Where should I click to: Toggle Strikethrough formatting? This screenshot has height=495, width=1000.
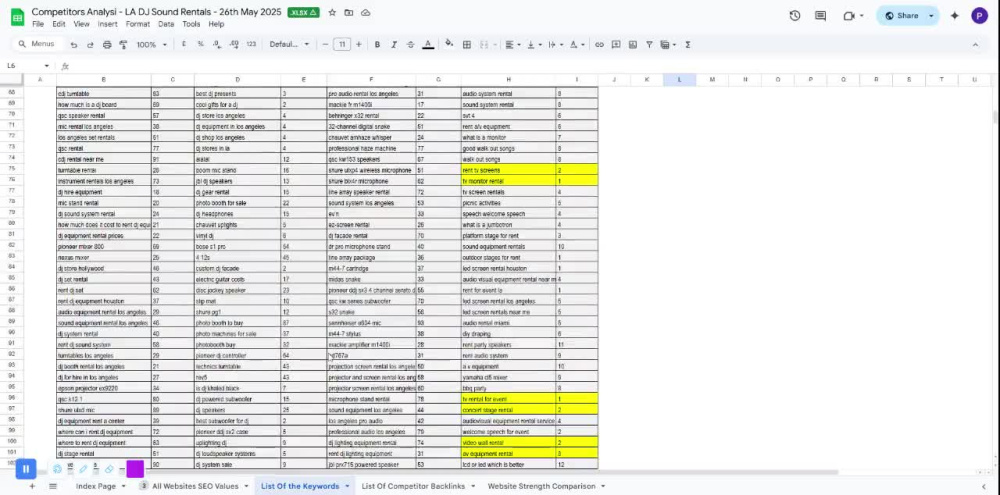(411, 45)
